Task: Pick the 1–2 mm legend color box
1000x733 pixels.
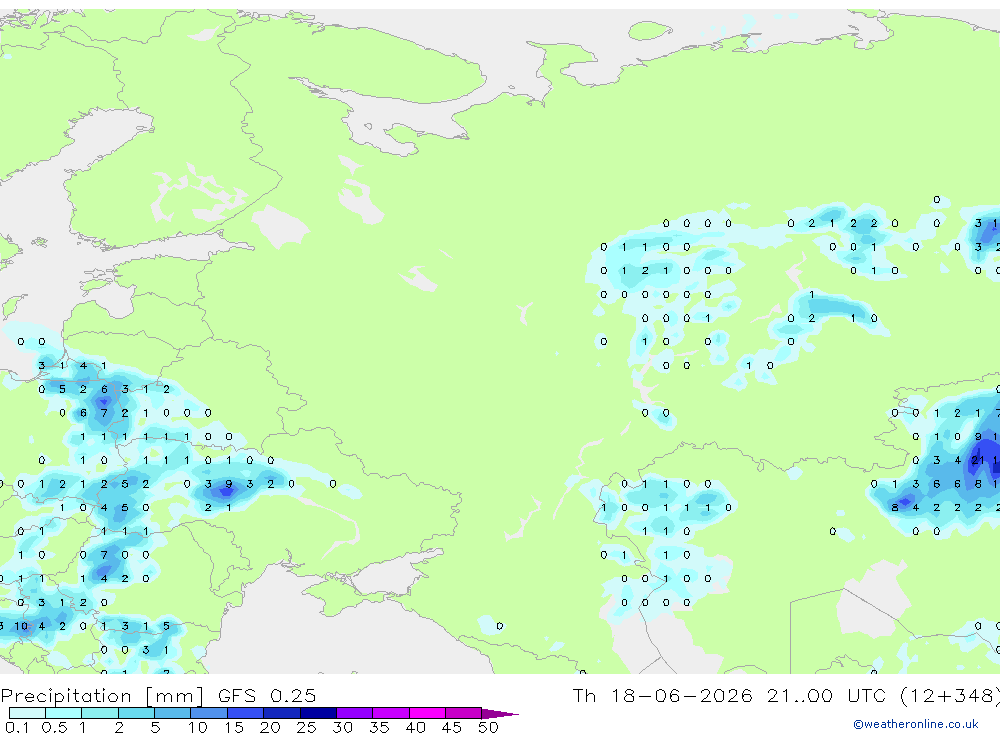Action: 100,713
